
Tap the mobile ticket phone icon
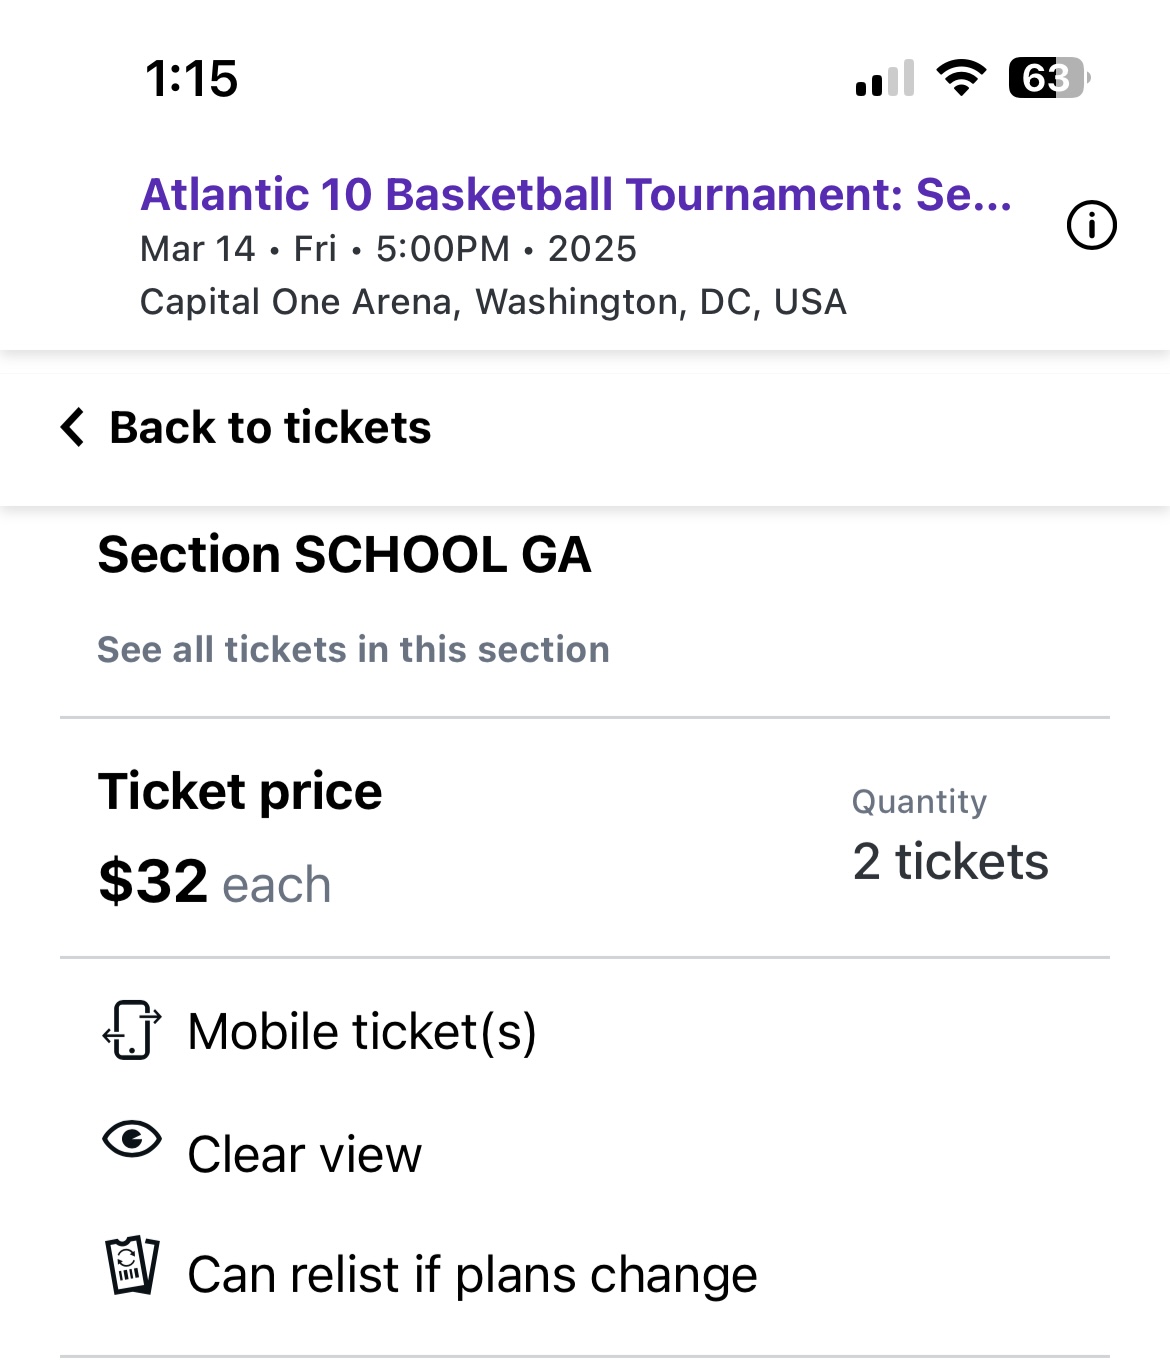[132, 1030]
